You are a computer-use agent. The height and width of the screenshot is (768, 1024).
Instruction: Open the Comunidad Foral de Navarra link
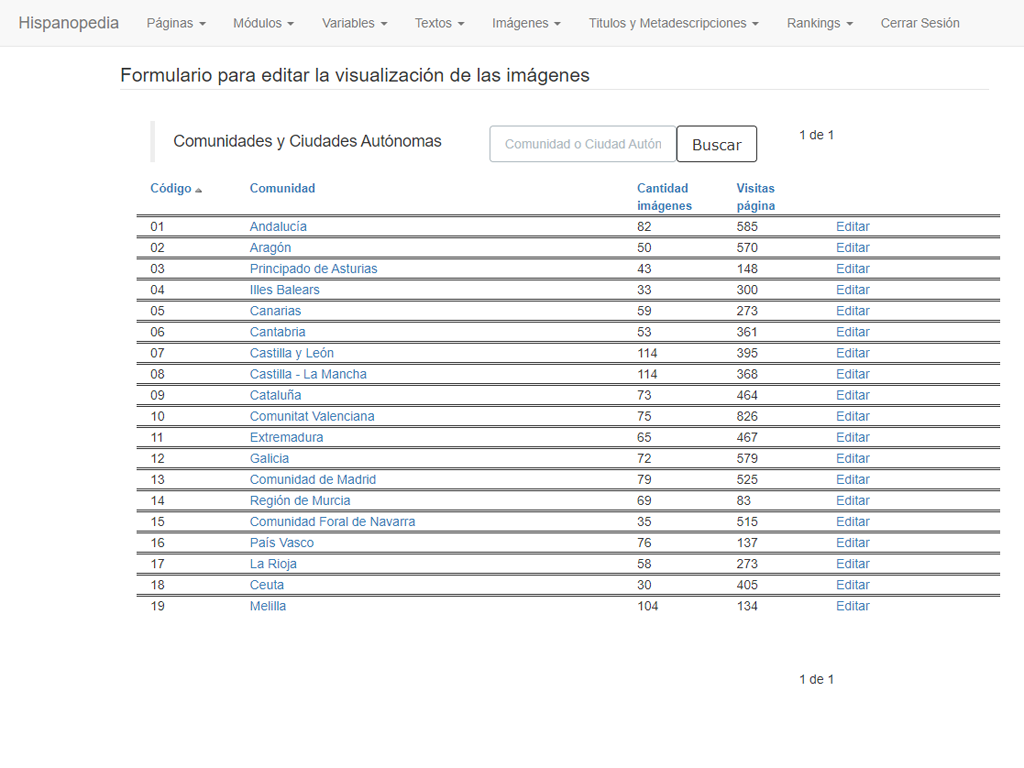pos(332,522)
